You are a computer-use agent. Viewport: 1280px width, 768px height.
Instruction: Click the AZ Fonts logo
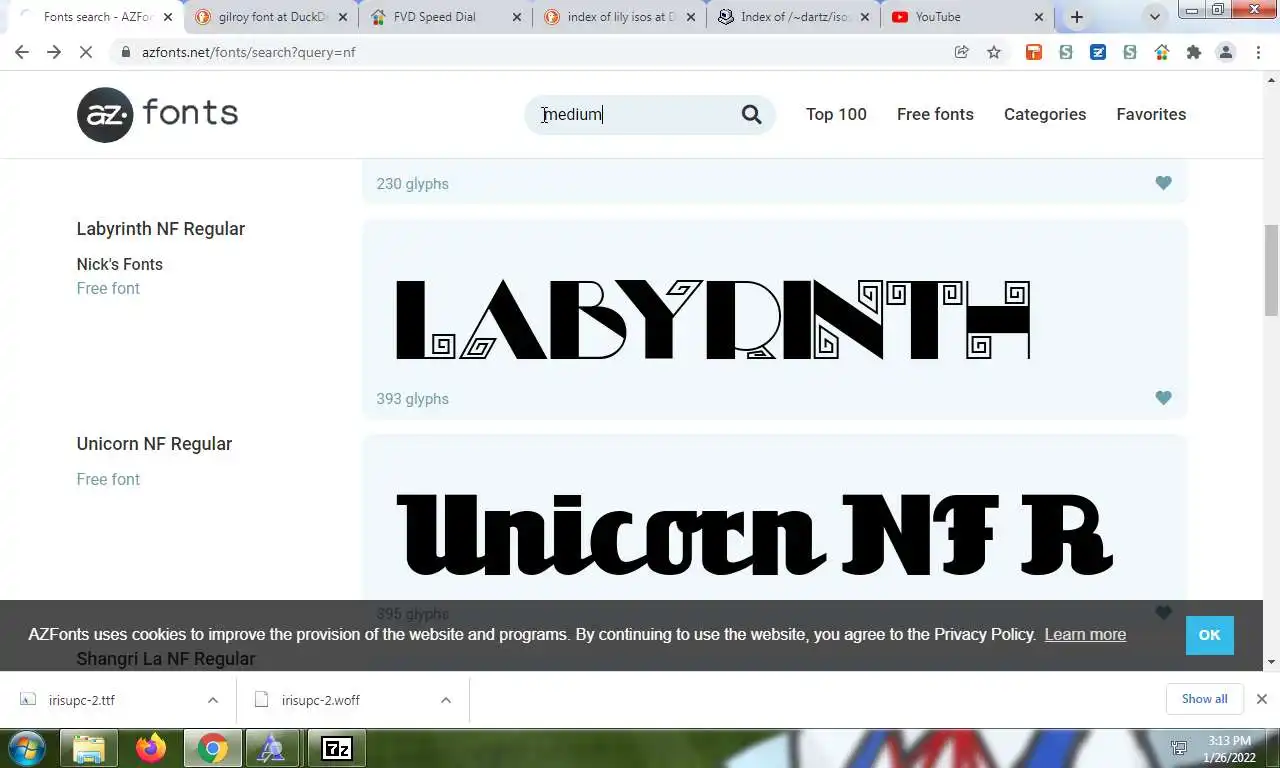click(157, 114)
